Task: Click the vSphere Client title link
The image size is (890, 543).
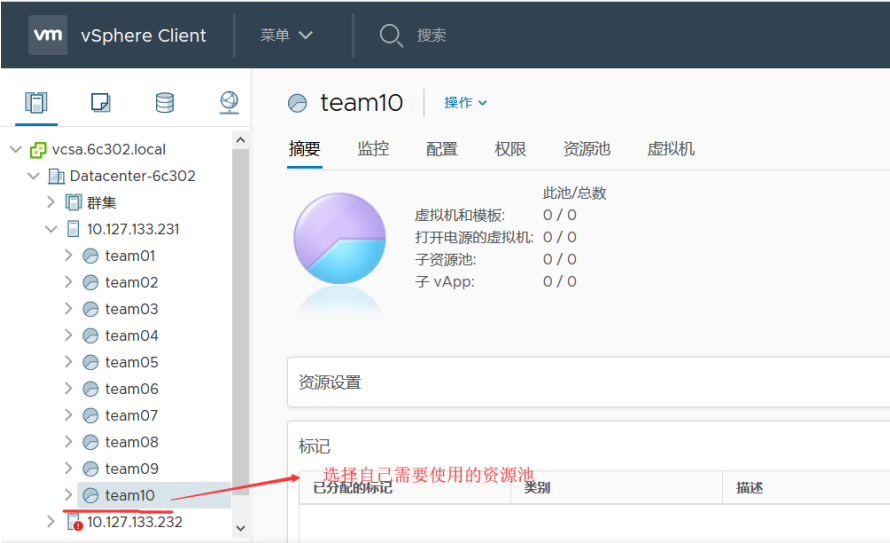Action: 144,36
